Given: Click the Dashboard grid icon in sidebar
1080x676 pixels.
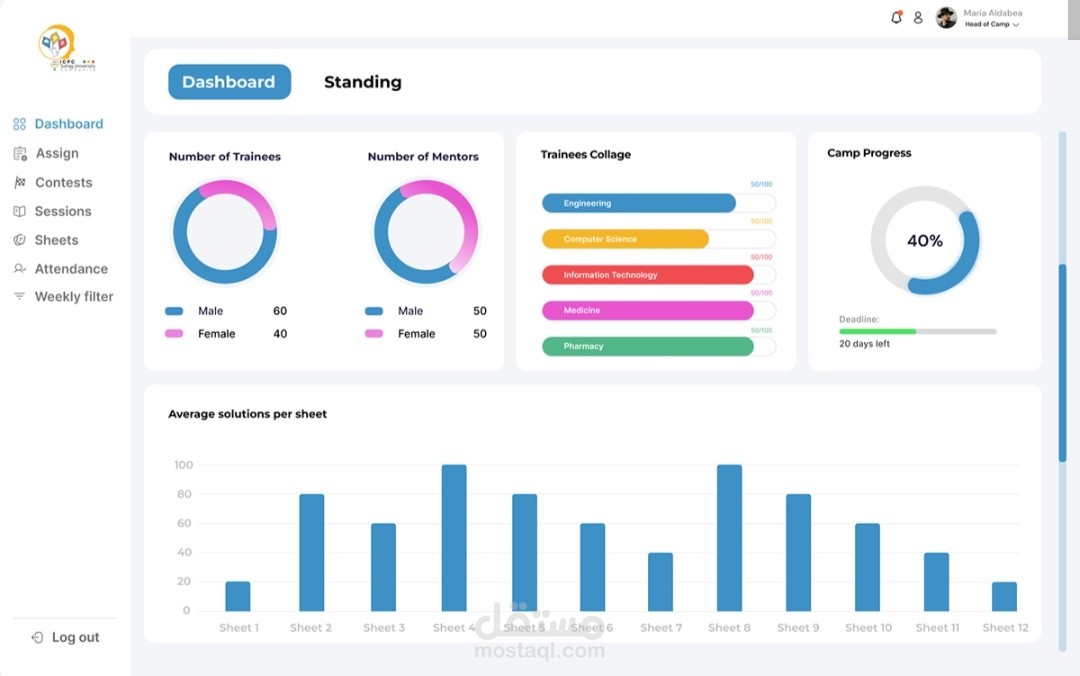Looking at the screenshot, I should (19, 124).
